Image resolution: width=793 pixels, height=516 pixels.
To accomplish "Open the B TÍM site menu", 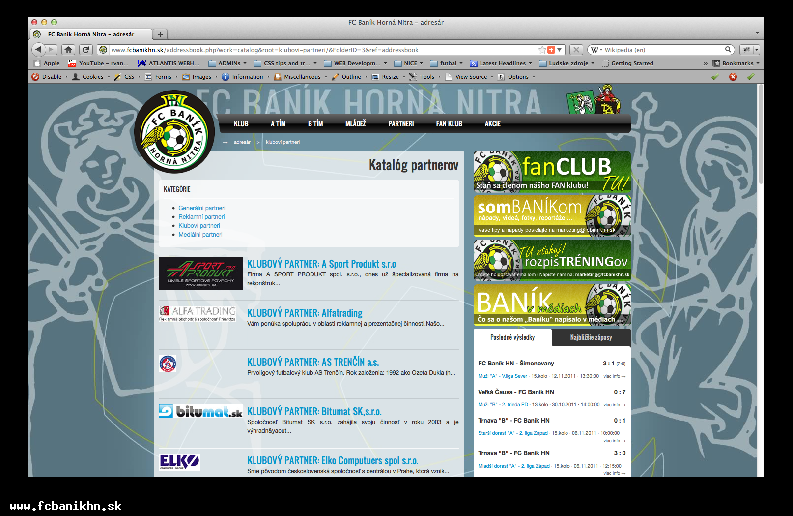I will (316, 123).
